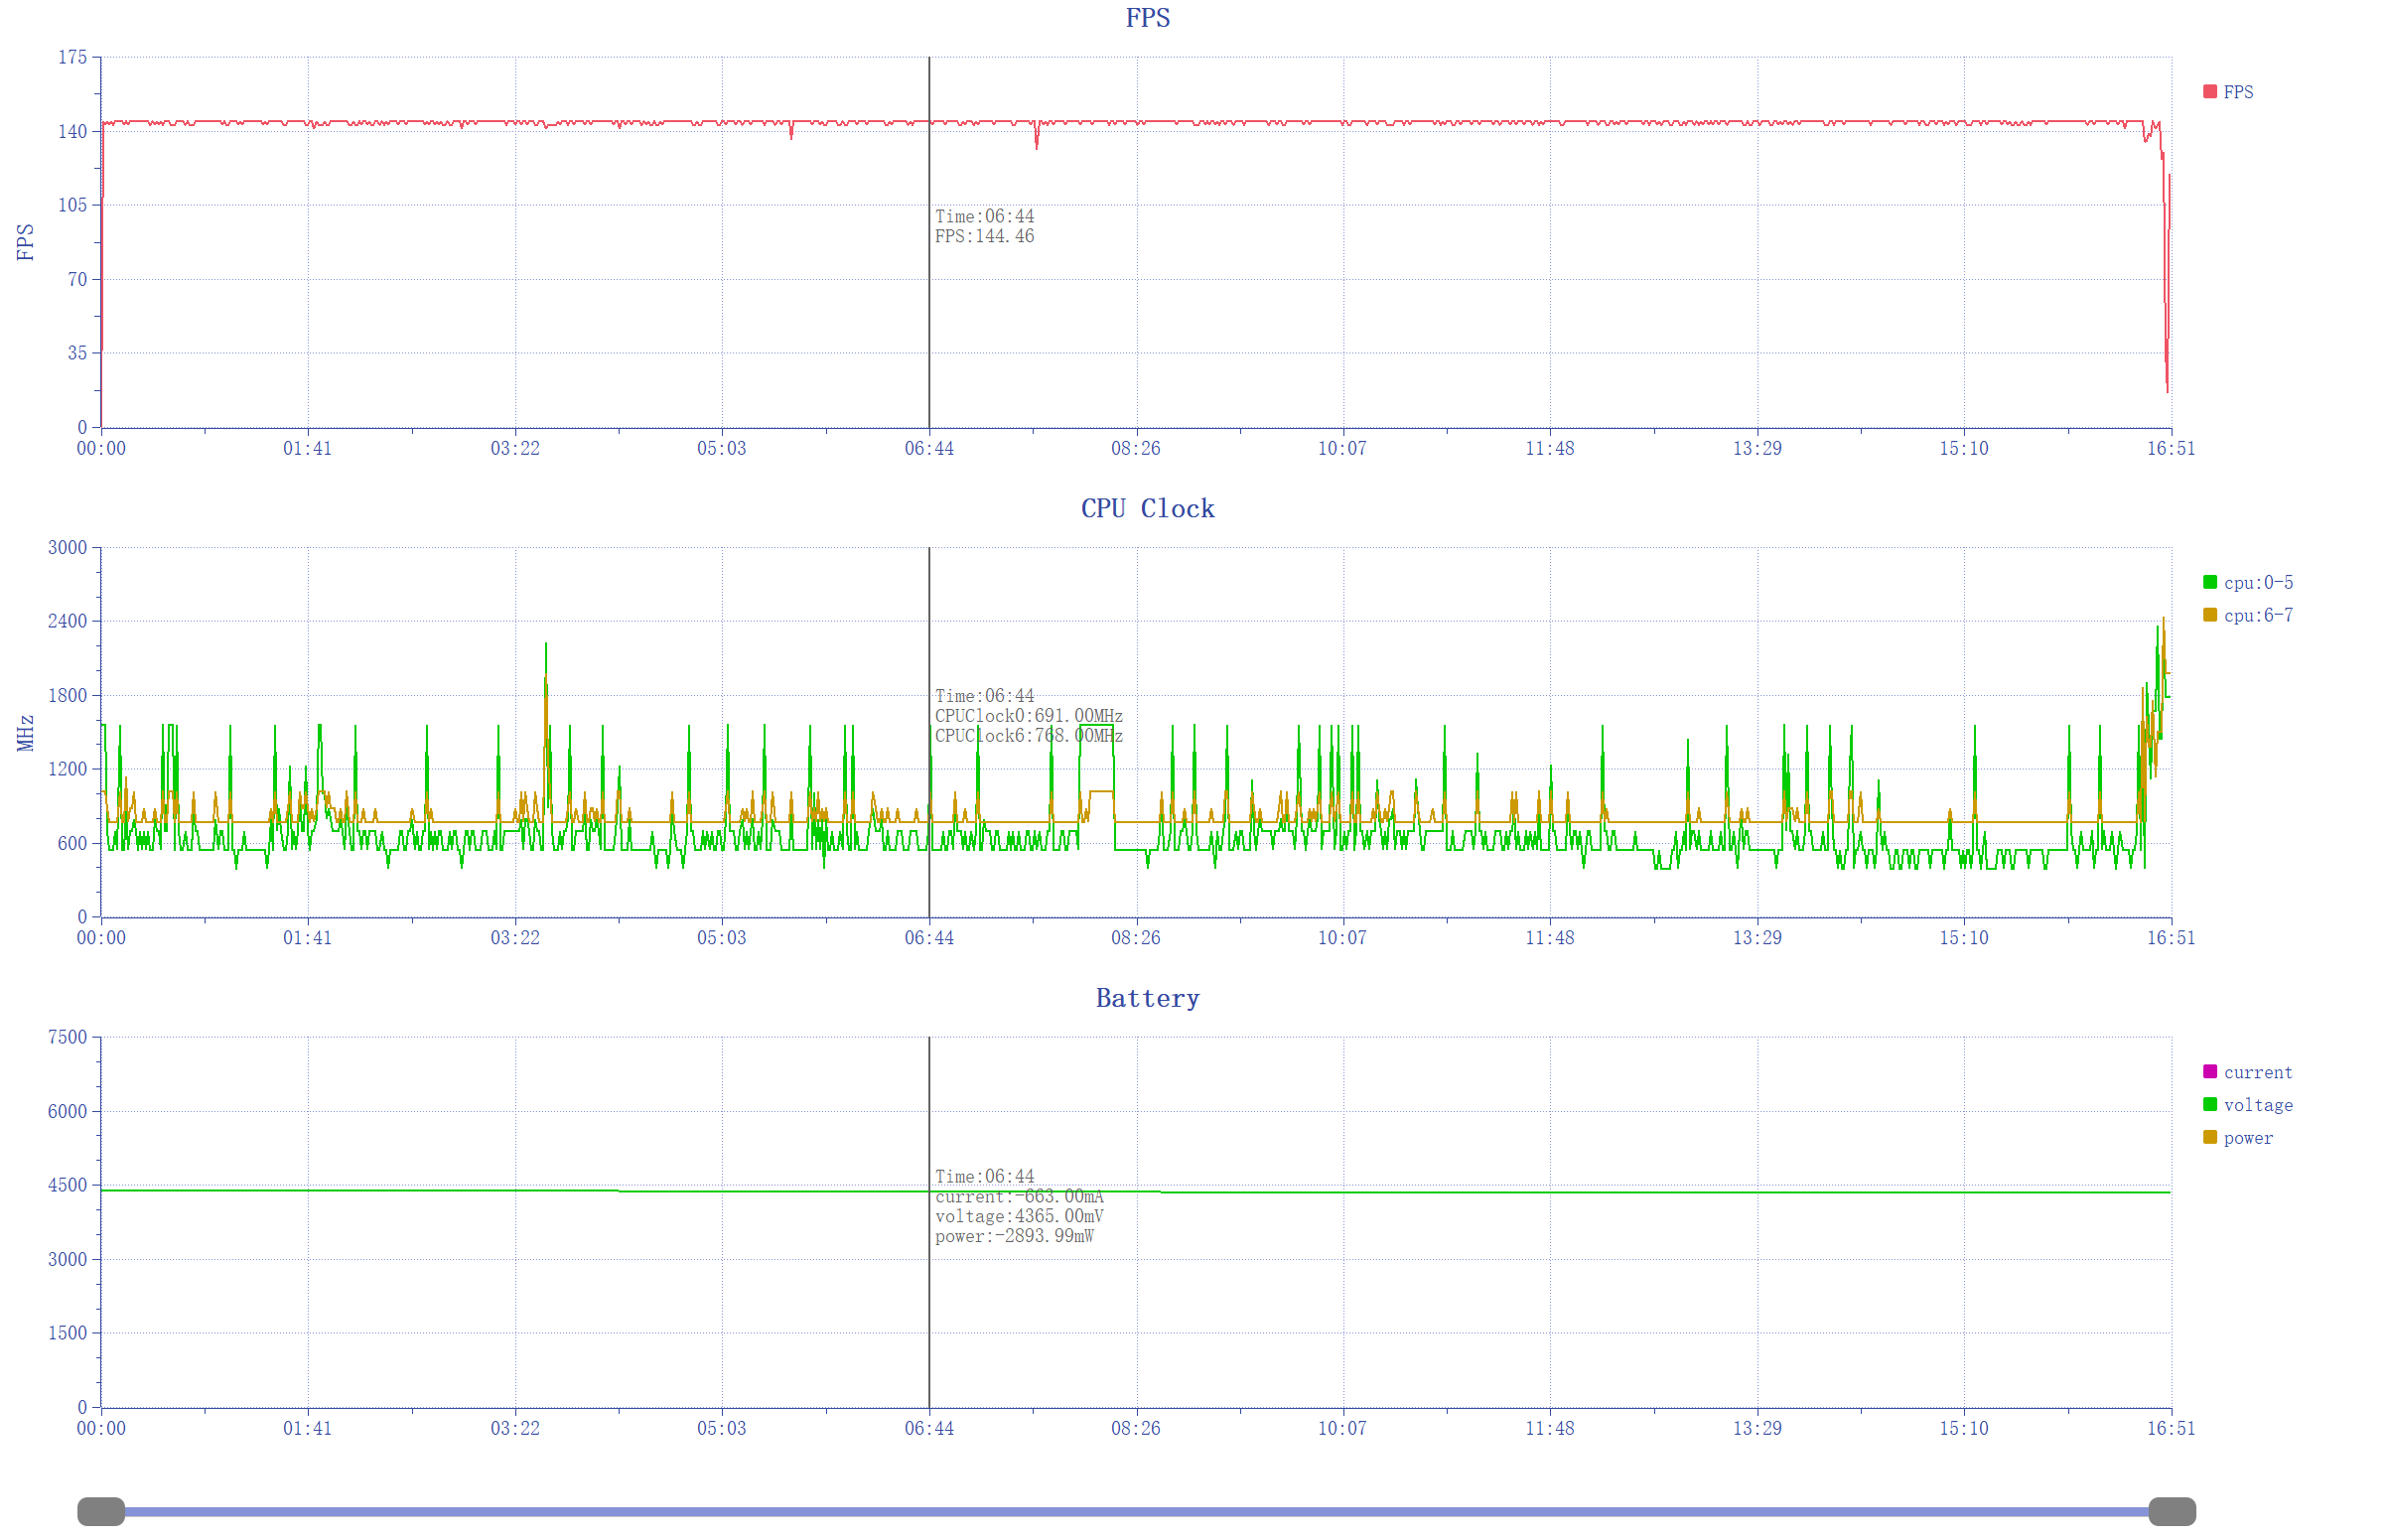The height and width of the screenshot is (1540, 2388).
Task: Click the 10:07 label on CPU Clock axis
Action: [x=1342, y=938]
